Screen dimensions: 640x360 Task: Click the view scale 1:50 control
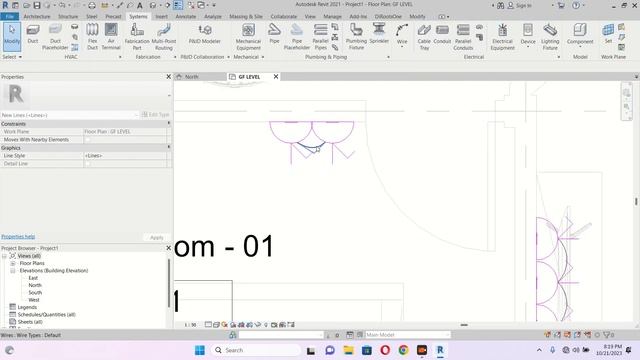190,325
